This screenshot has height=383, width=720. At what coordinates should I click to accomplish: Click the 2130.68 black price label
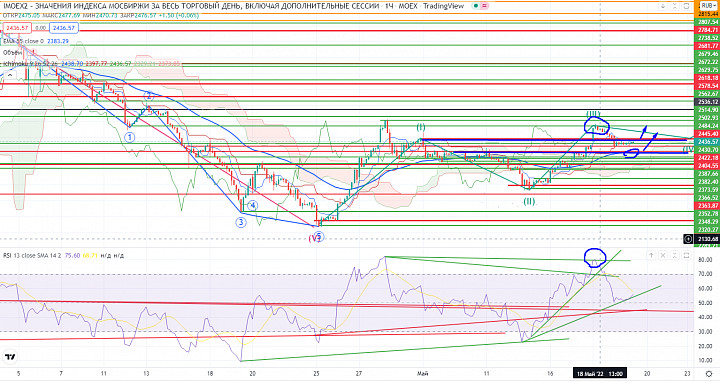[x=708, y=239]
